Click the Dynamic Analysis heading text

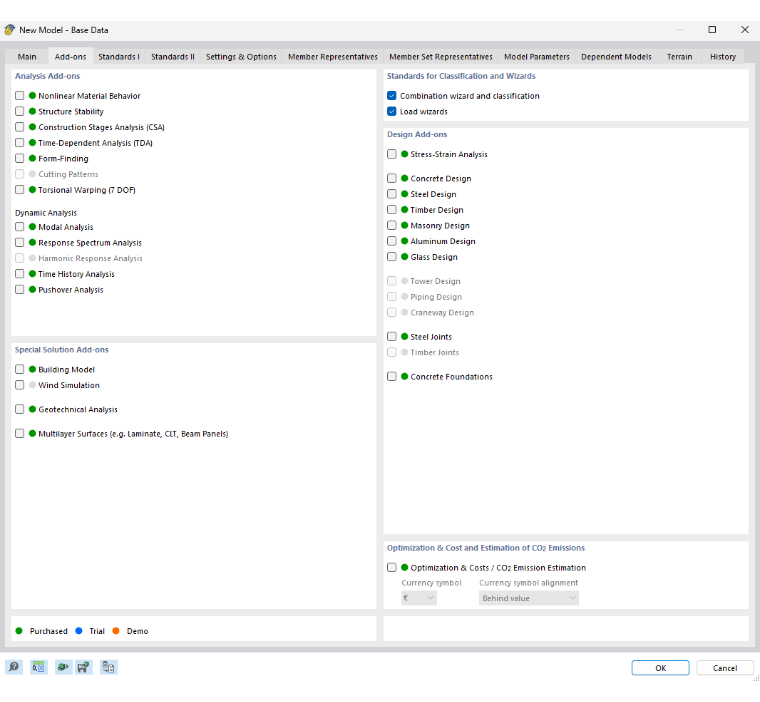pyautogui.click(x=46, y=213)
